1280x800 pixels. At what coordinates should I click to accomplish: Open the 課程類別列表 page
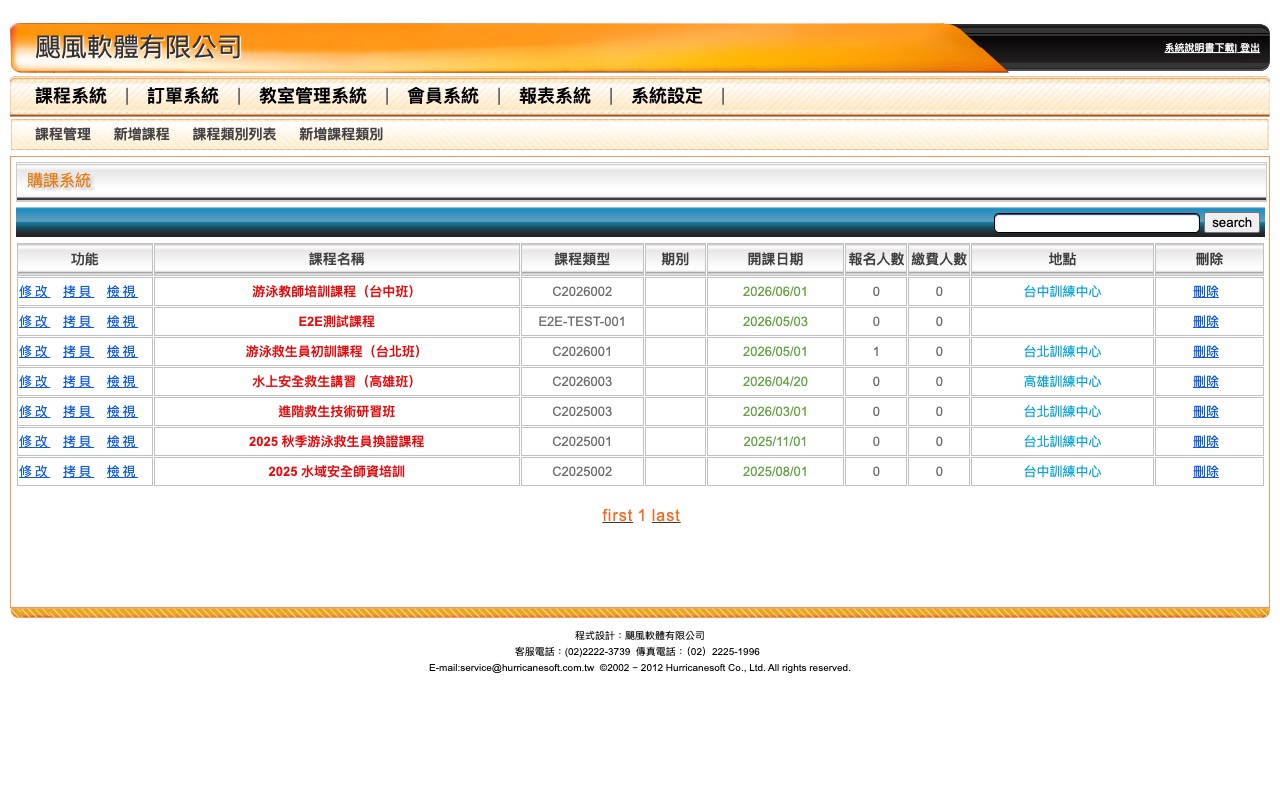(x=234, y=134)
